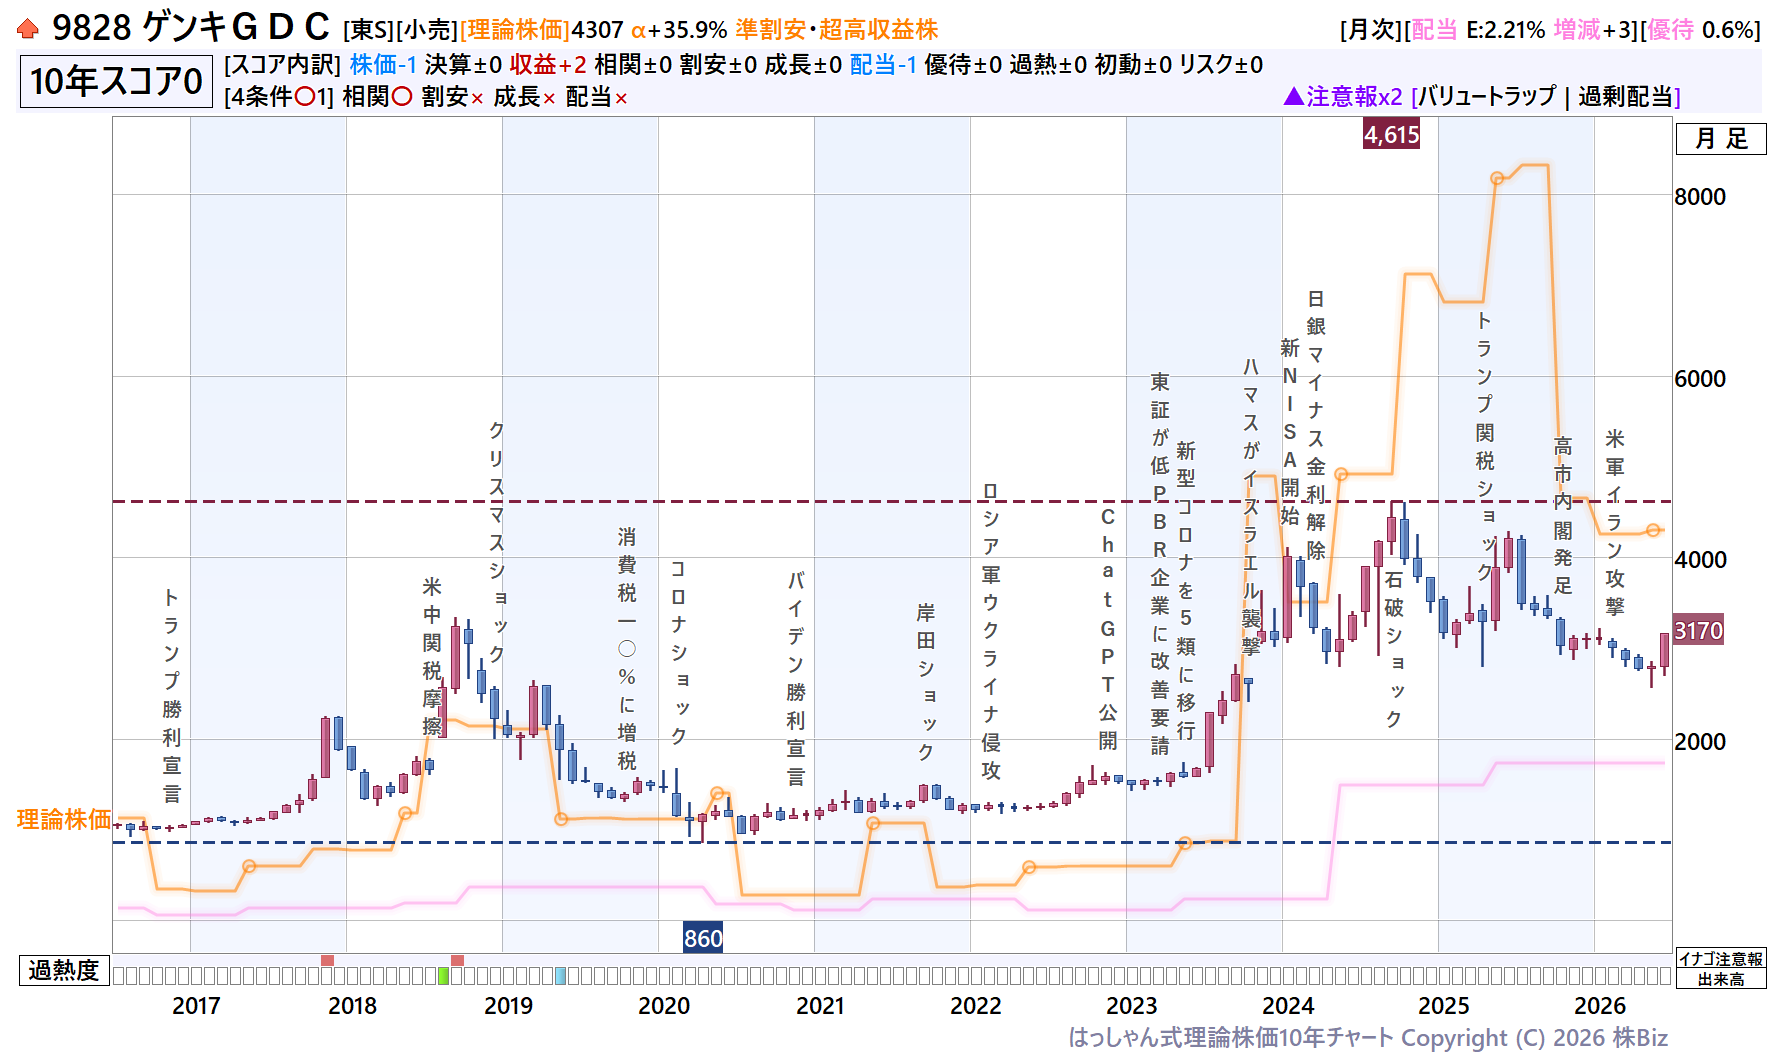
Task: Click the 準割安・超高収益株 rating text
Action: (x=837, y=30)
